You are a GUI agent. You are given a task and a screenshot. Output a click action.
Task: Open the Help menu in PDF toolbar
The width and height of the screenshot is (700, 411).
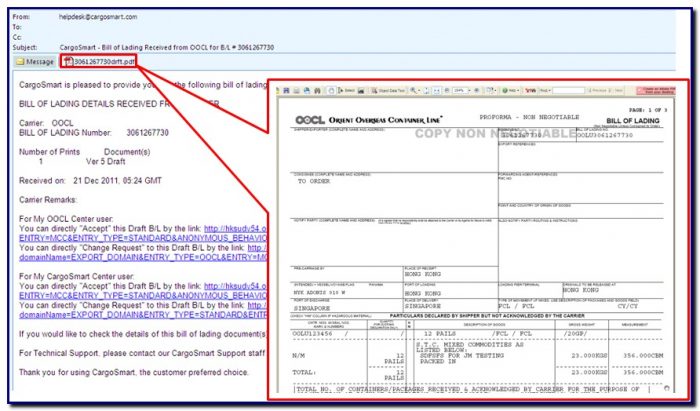(x=511, y=91)
